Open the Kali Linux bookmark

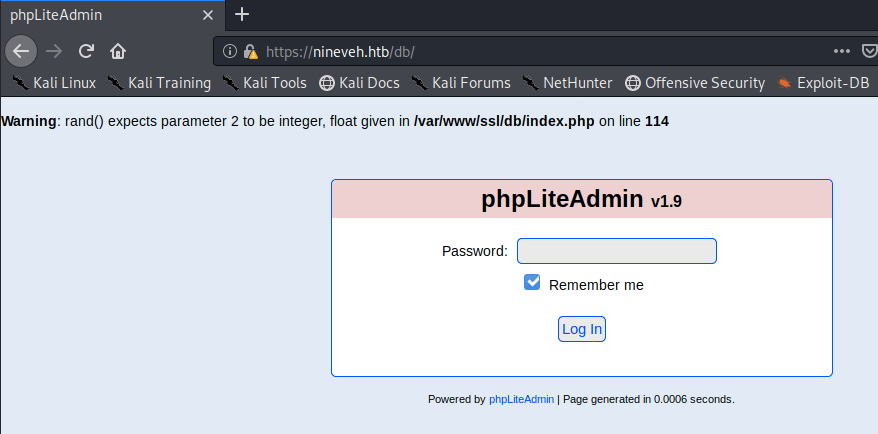pos(54,83)
